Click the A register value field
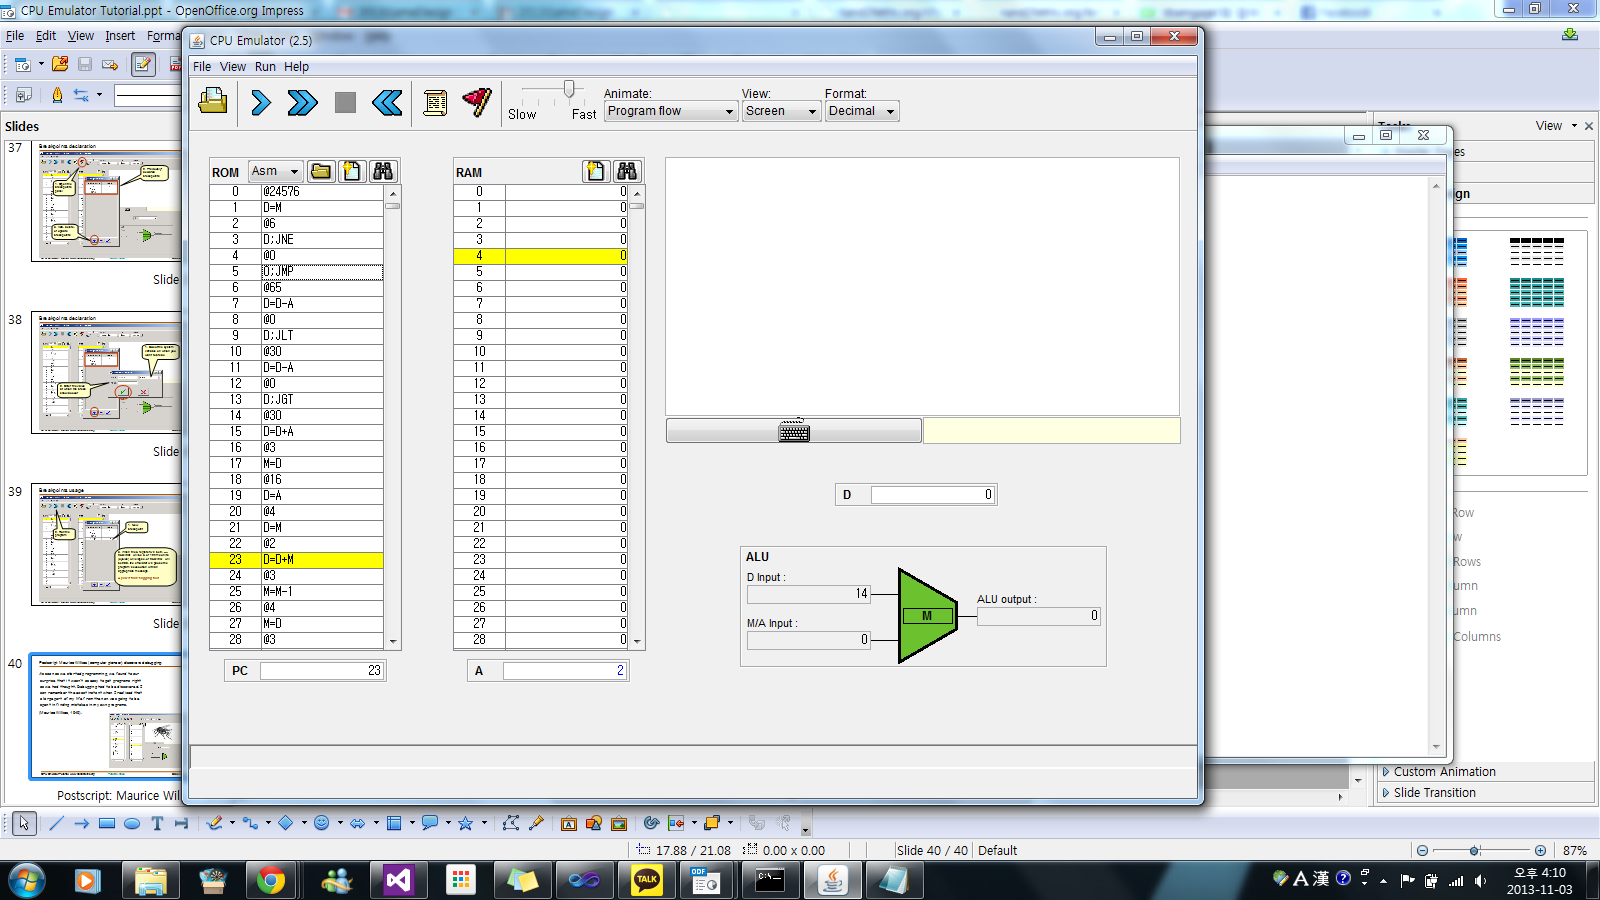Screen dimensions: 1600x900 point(564,671)
